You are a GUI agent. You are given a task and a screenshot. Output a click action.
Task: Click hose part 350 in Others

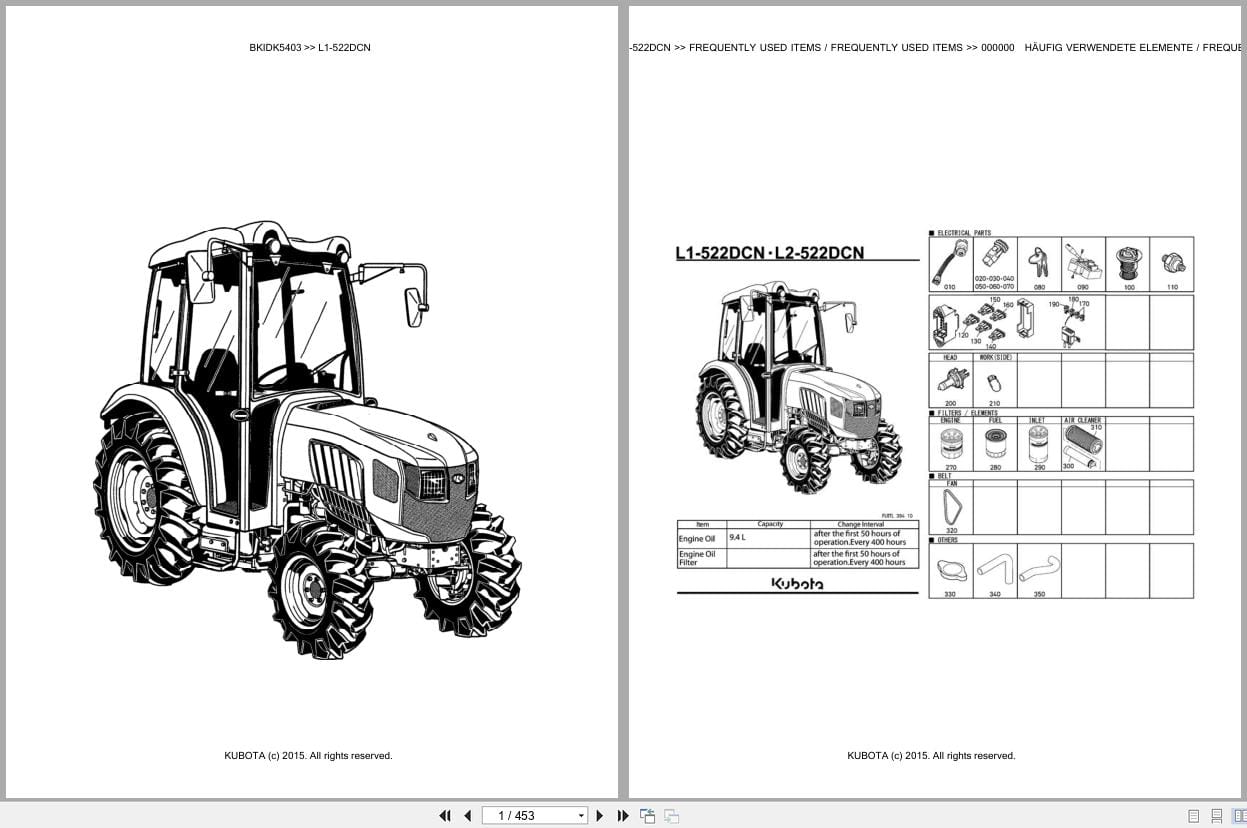(1039, 571)
